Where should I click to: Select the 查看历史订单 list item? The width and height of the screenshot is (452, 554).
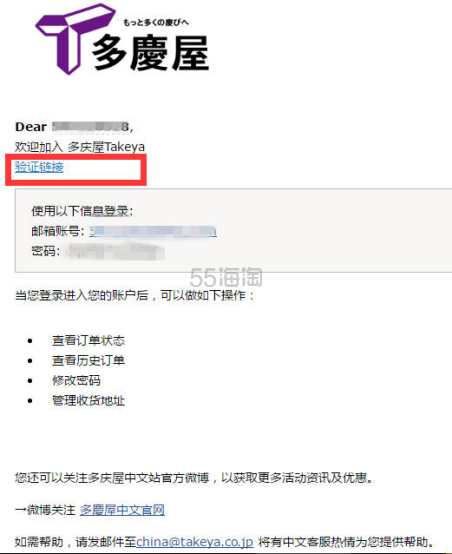[x=88, y=360]
